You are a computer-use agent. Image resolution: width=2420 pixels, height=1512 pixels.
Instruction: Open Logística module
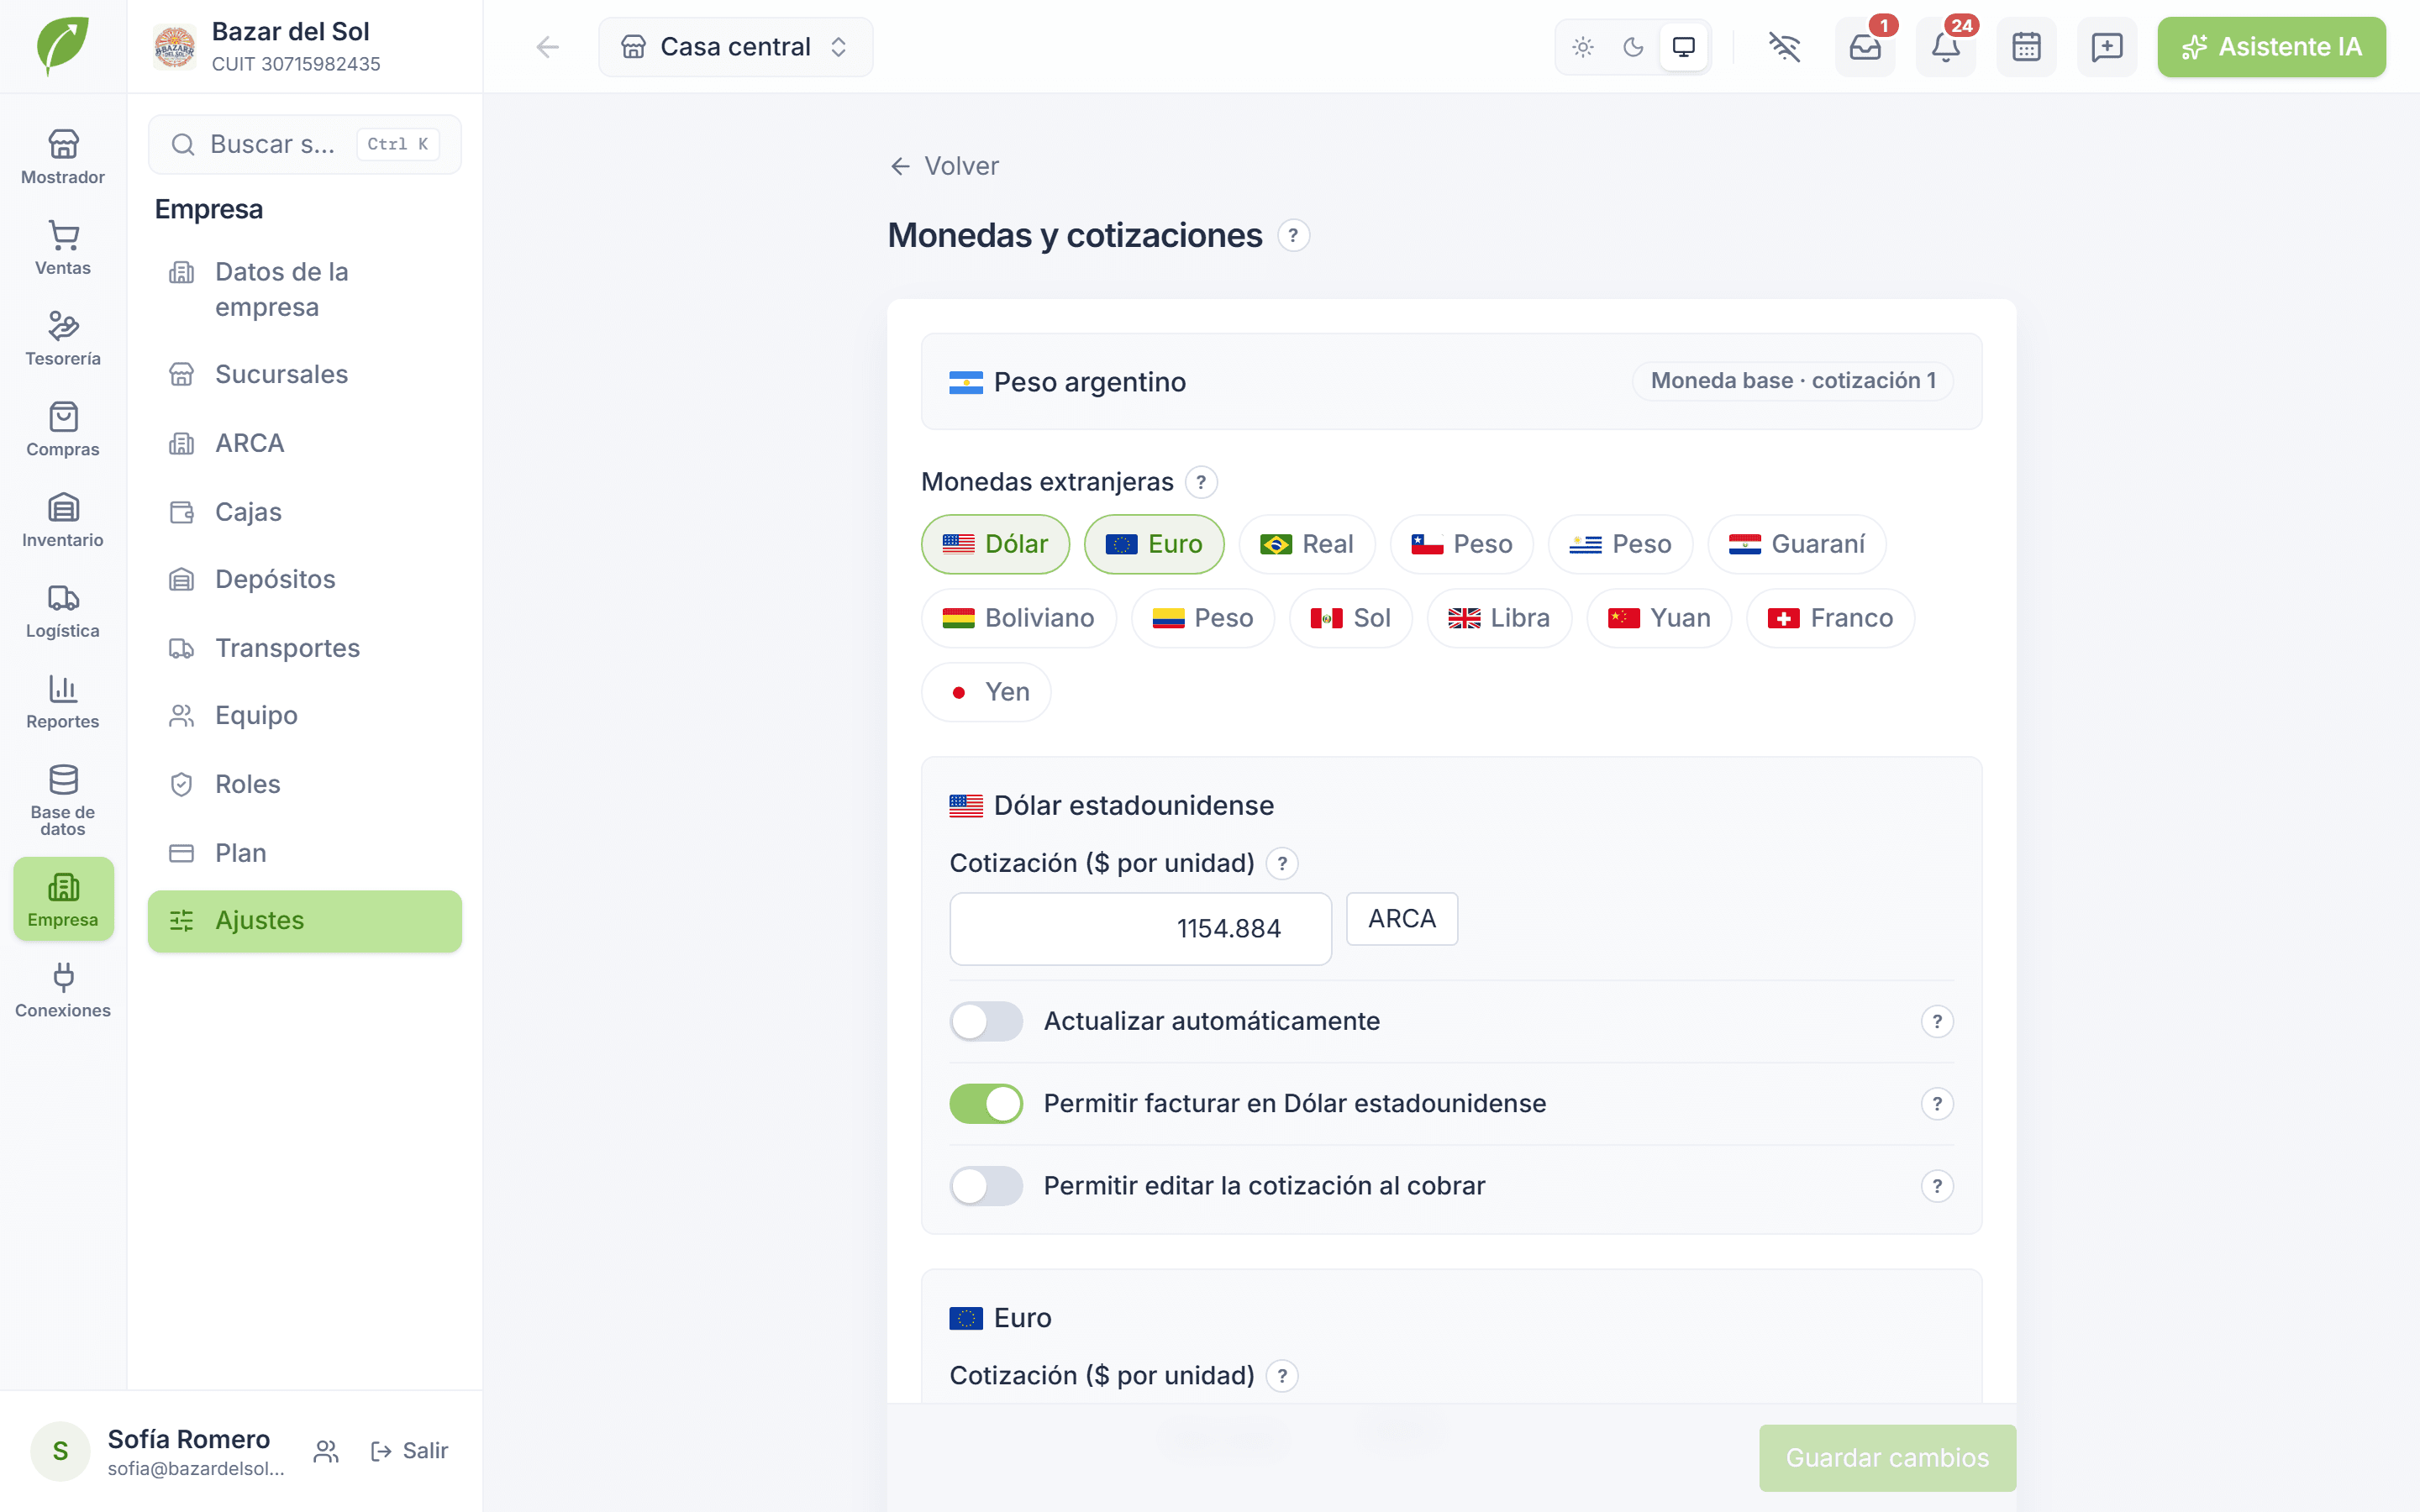[x=63, y=611]
